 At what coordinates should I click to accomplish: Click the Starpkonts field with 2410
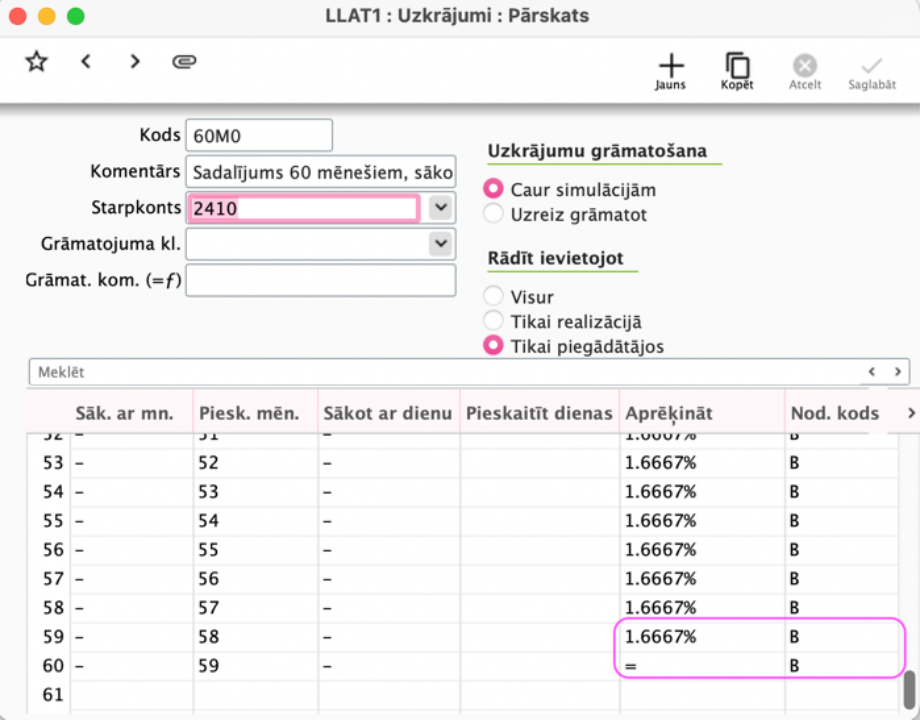(x=303, y=208)
